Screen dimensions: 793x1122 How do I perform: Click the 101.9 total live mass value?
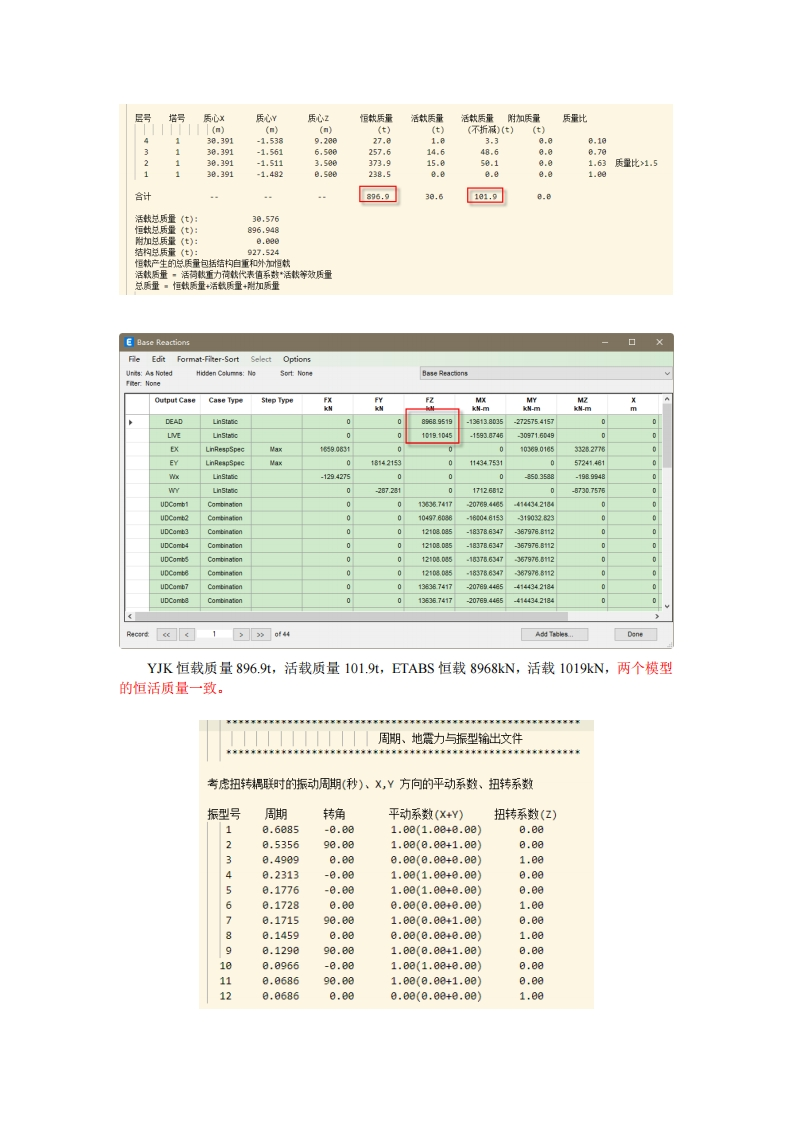click(x=485, y=196)
